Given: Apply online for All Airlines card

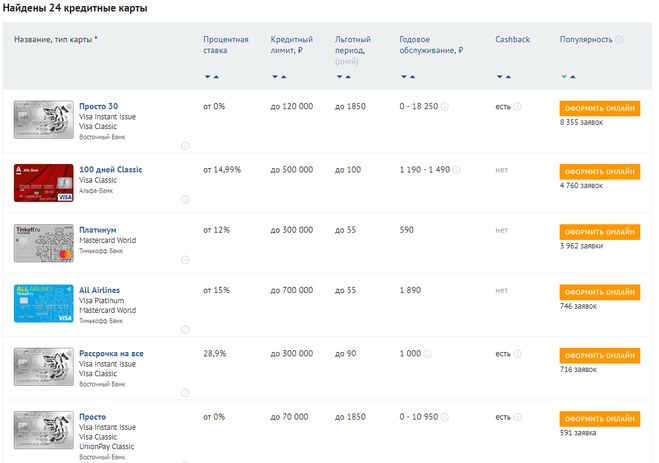Looking at the screenshot, I should (600, 292).
